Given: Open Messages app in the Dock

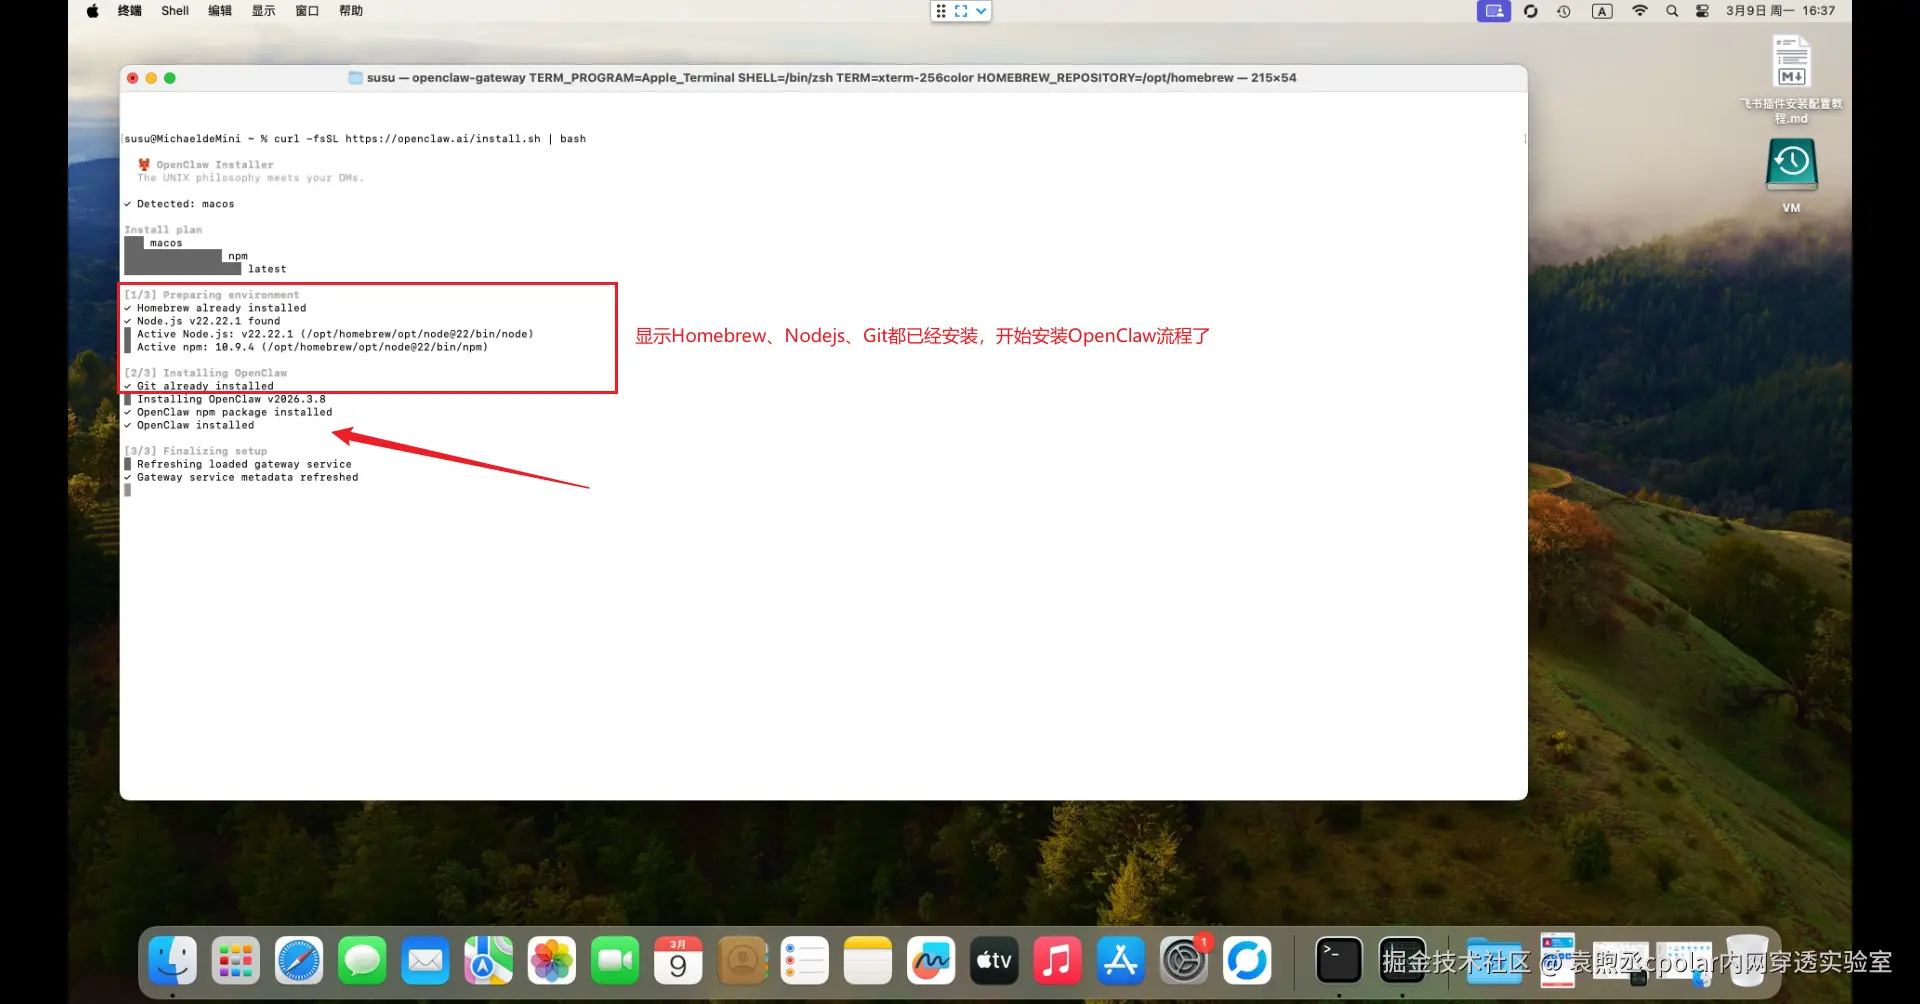Looking at the screenshot, I should click(362, 961).
